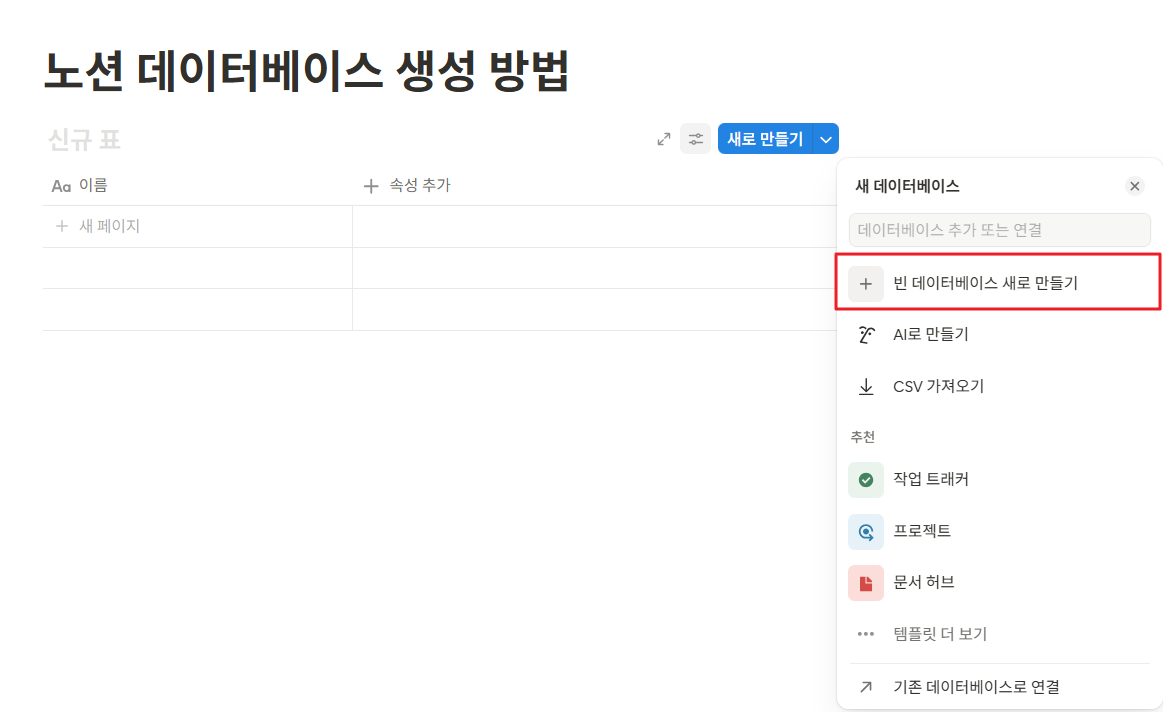Open the 문서 허브 document icon

866,582
